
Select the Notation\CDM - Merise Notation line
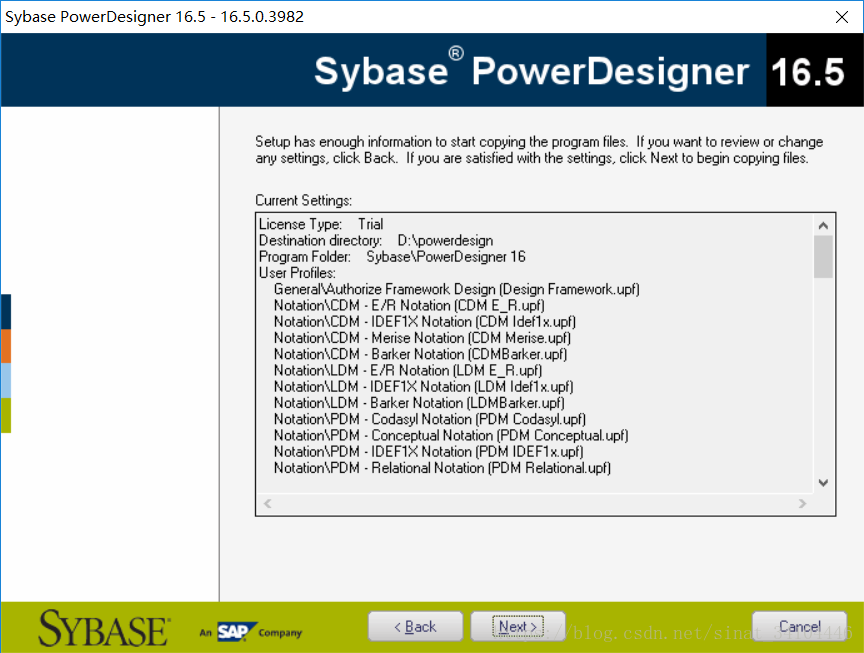pos(423,338)
